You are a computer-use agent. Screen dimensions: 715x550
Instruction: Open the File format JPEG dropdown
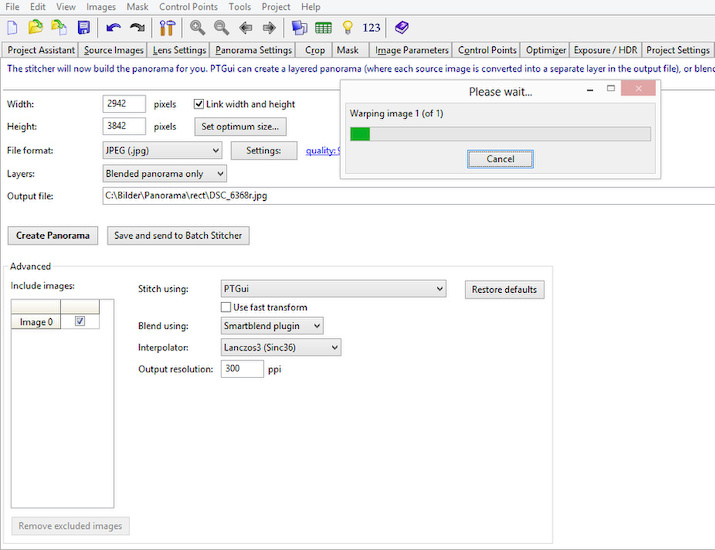pos(162,151)
